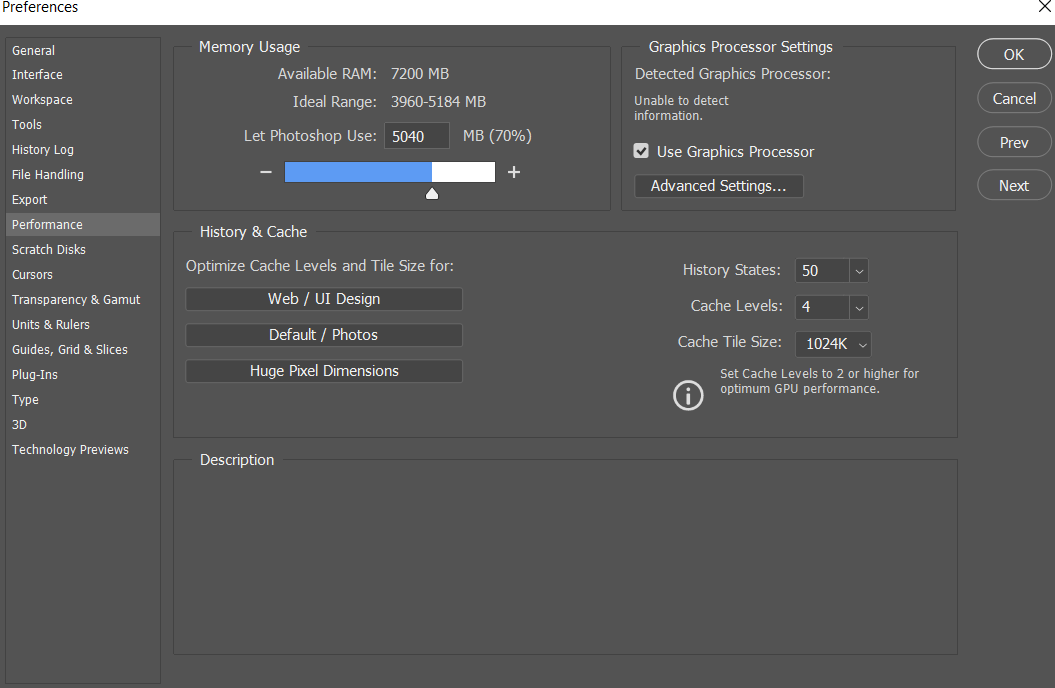Disable Use Graphics Processor
Viewport: 1055px width, 688px height.
[641, 152]
